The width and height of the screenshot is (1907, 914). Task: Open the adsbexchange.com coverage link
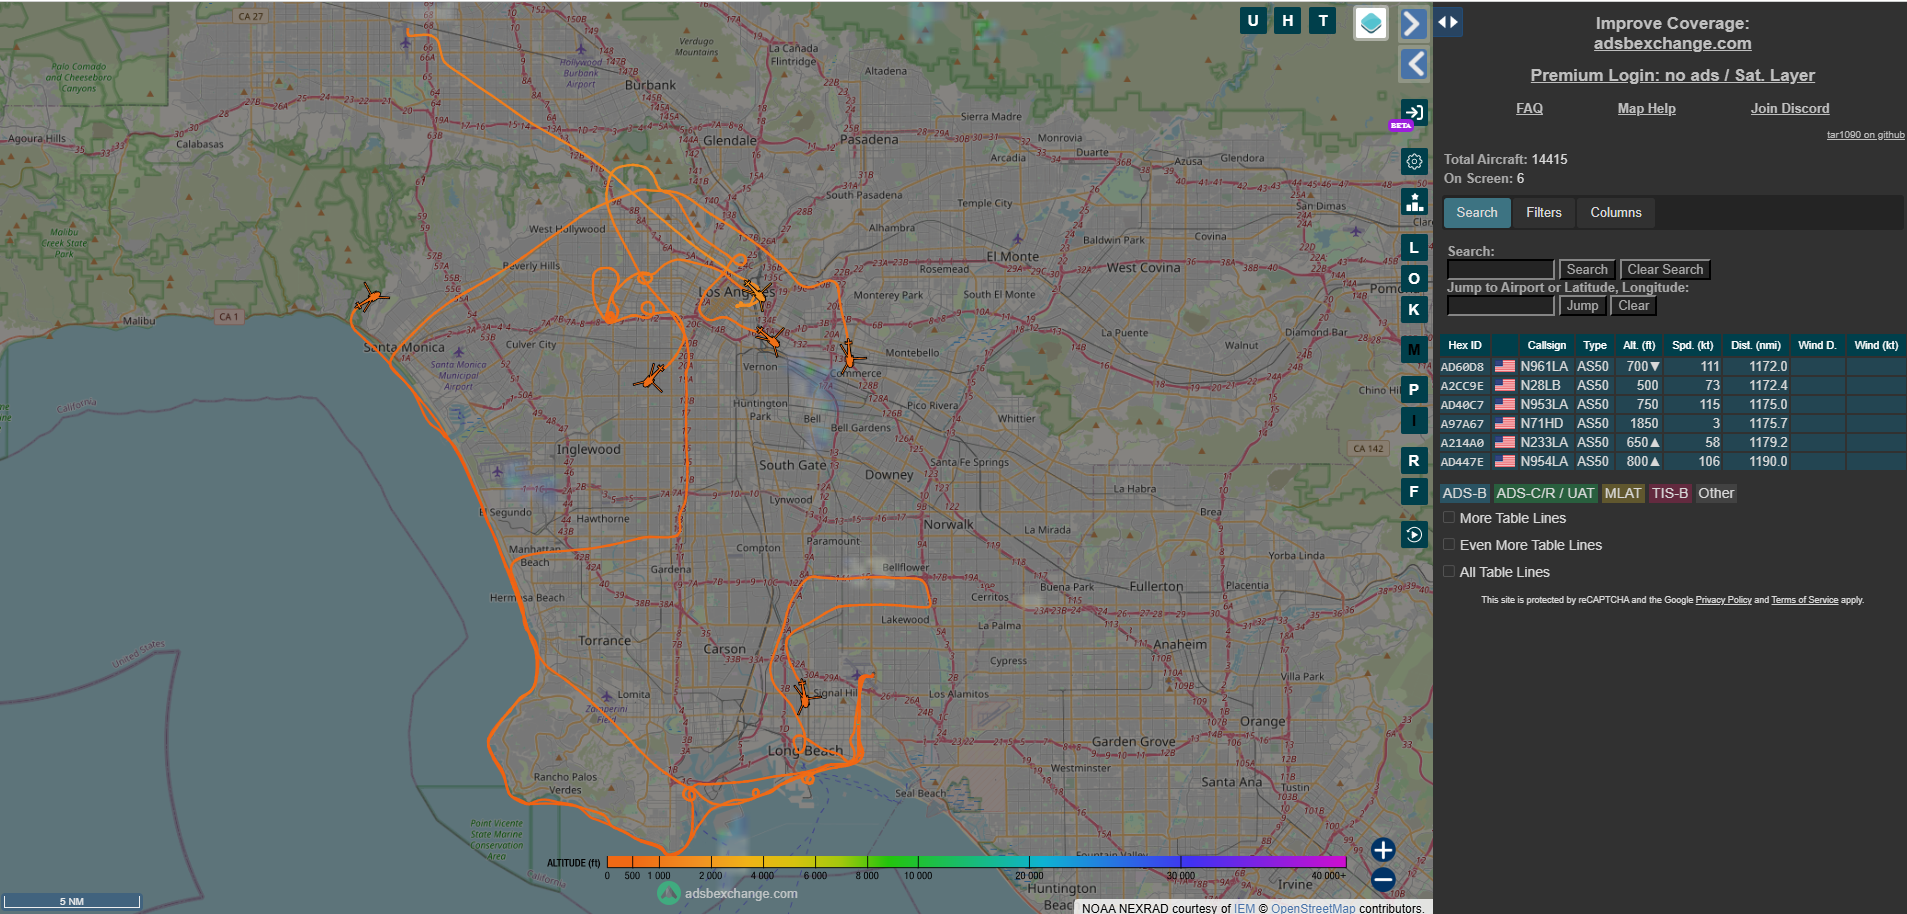(1672, 44)
